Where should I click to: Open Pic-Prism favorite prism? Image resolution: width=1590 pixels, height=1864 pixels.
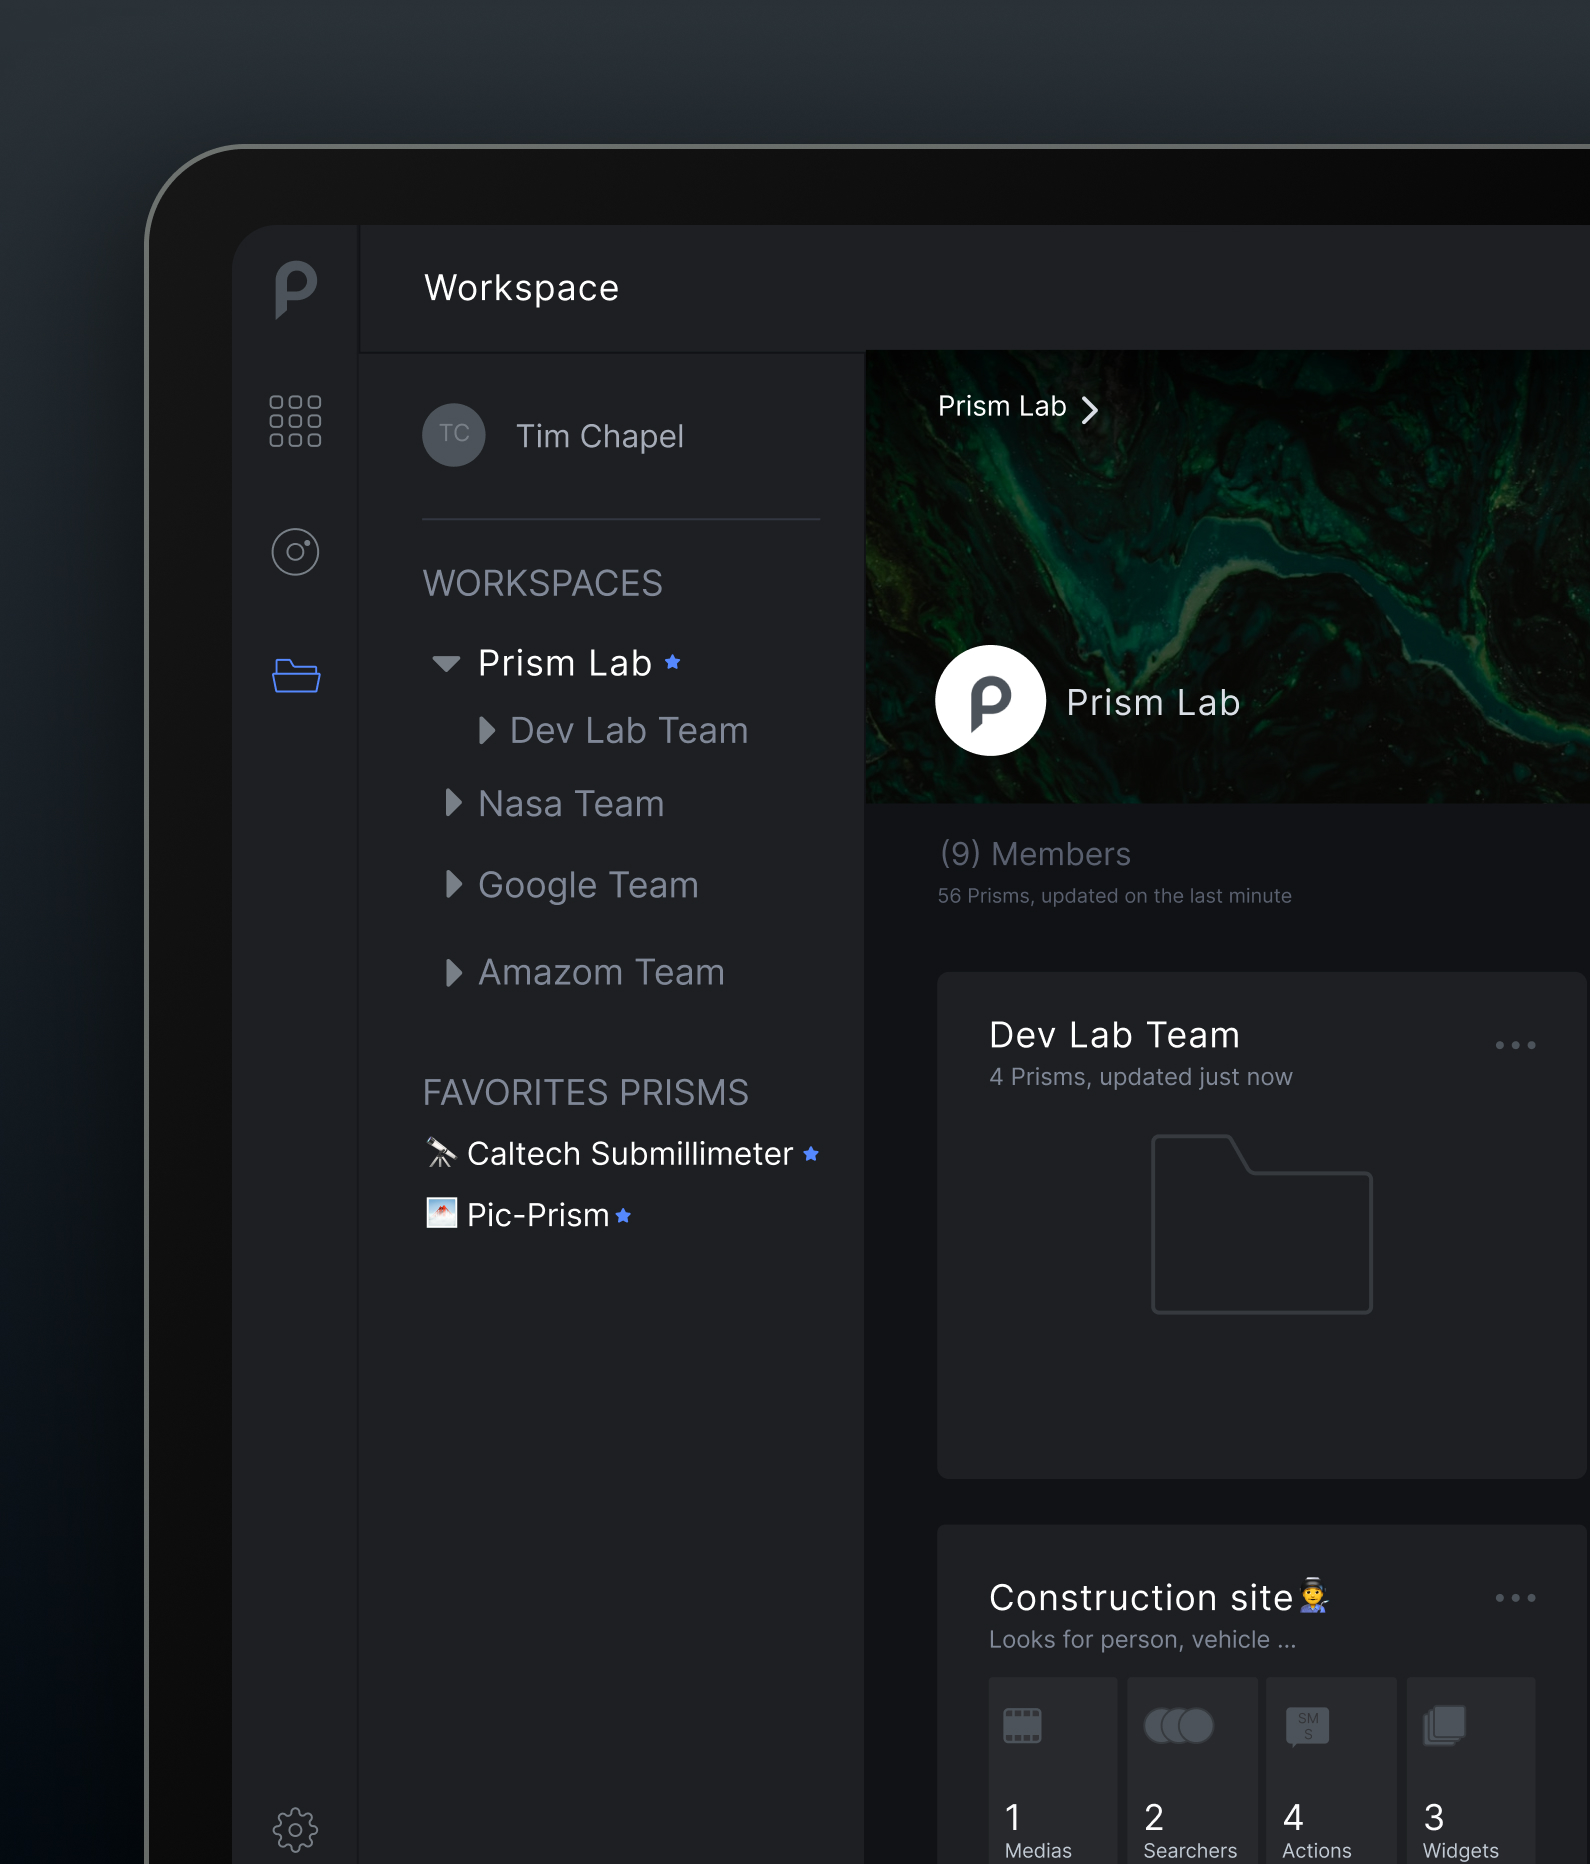[538, 1215]
